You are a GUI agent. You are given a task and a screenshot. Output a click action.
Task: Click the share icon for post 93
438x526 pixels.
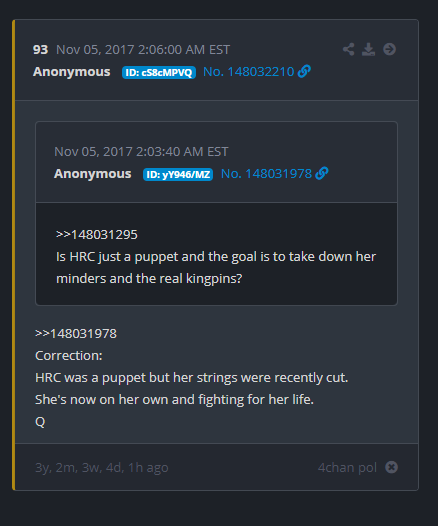click(348, 49)
